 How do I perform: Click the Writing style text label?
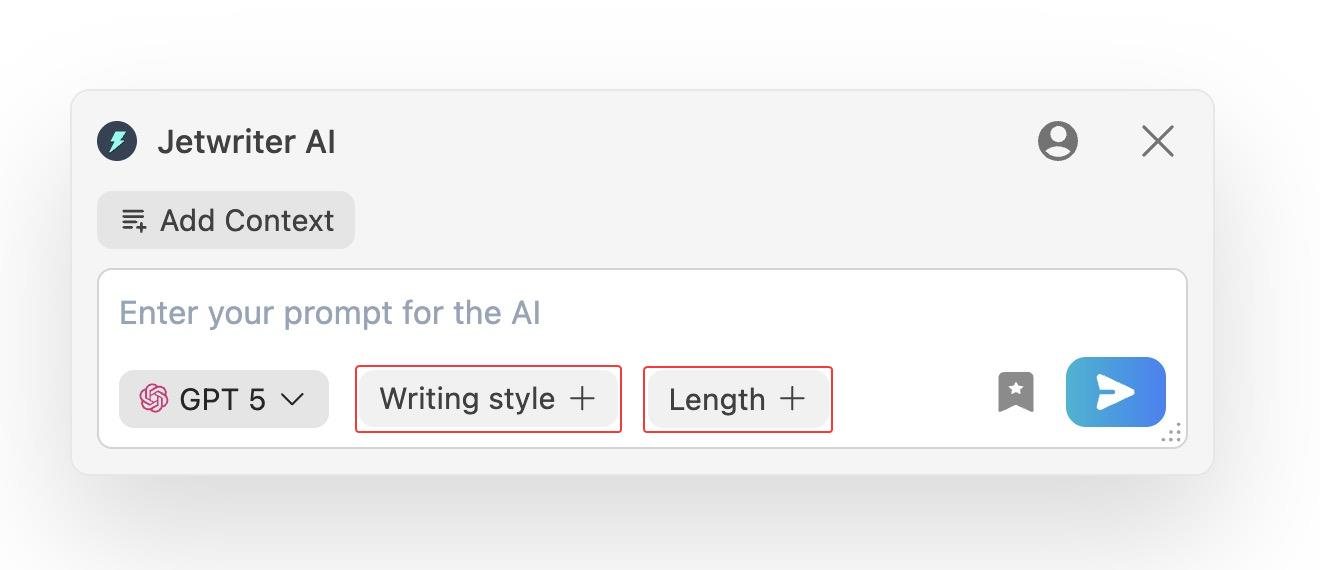click(467, 399)
